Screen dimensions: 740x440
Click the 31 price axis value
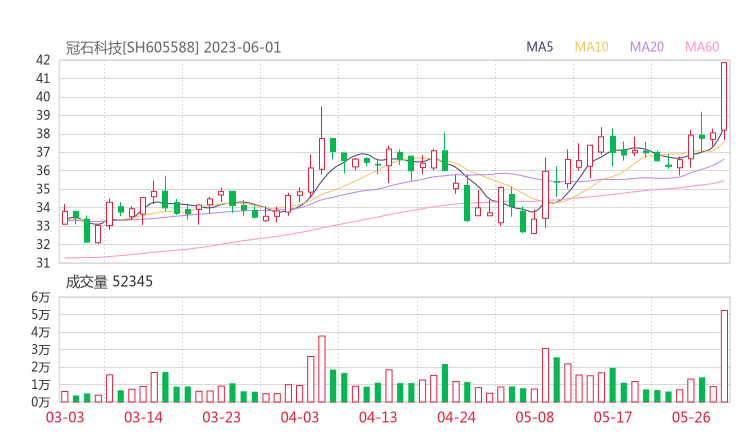pyautogui.click(x=43, y=263)
